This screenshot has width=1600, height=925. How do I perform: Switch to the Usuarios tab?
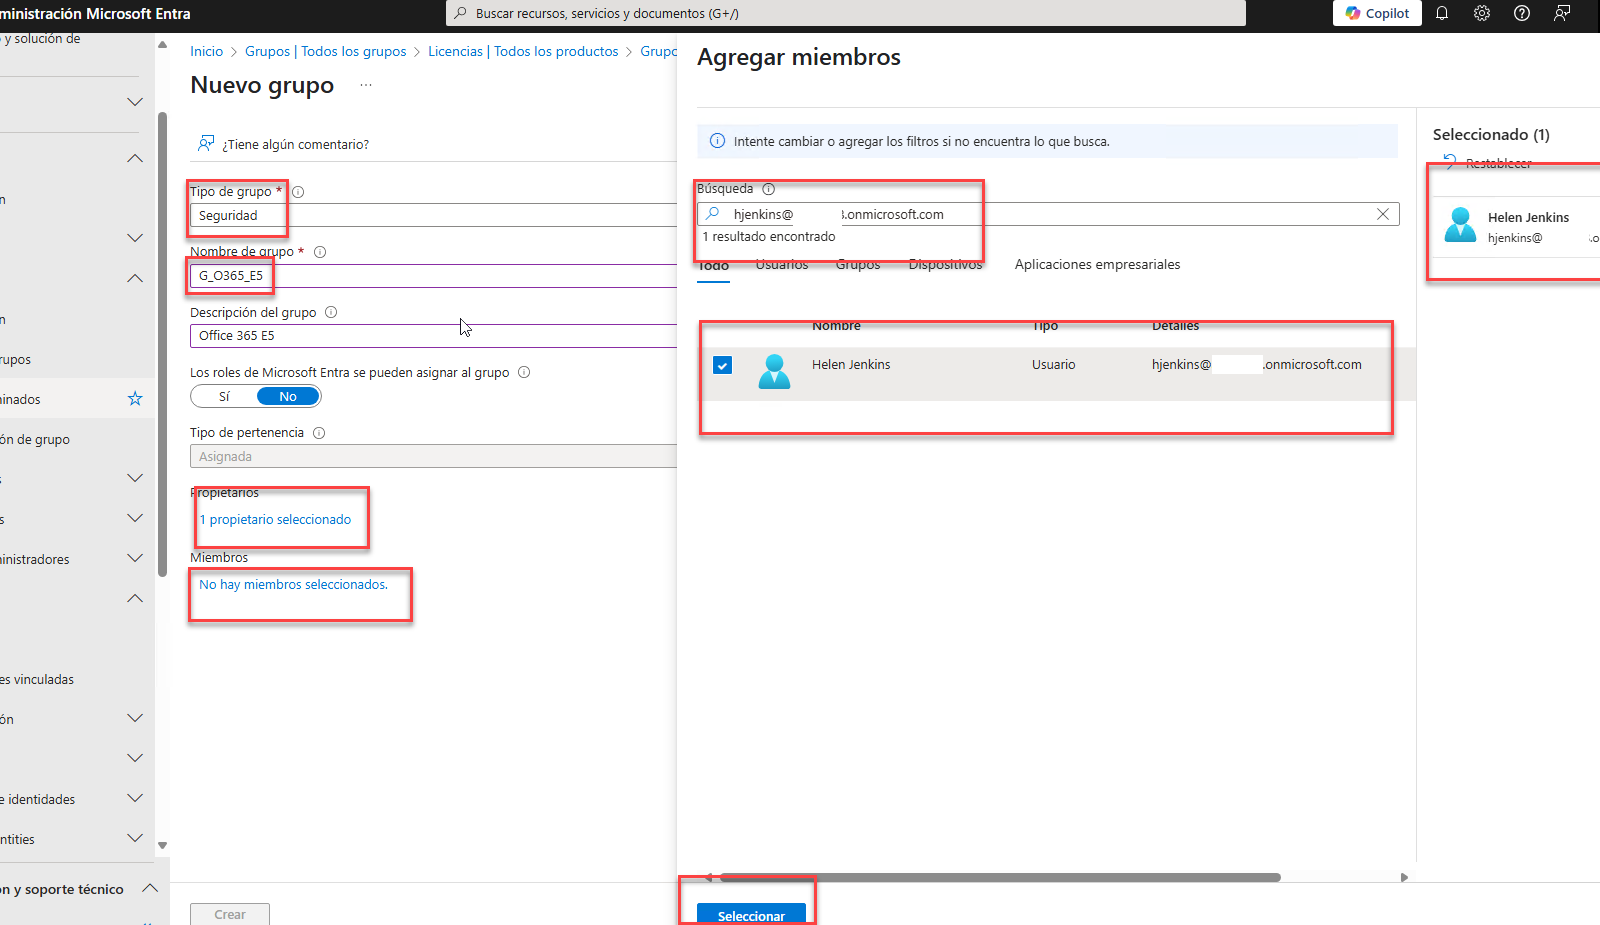tap(781, 265)
